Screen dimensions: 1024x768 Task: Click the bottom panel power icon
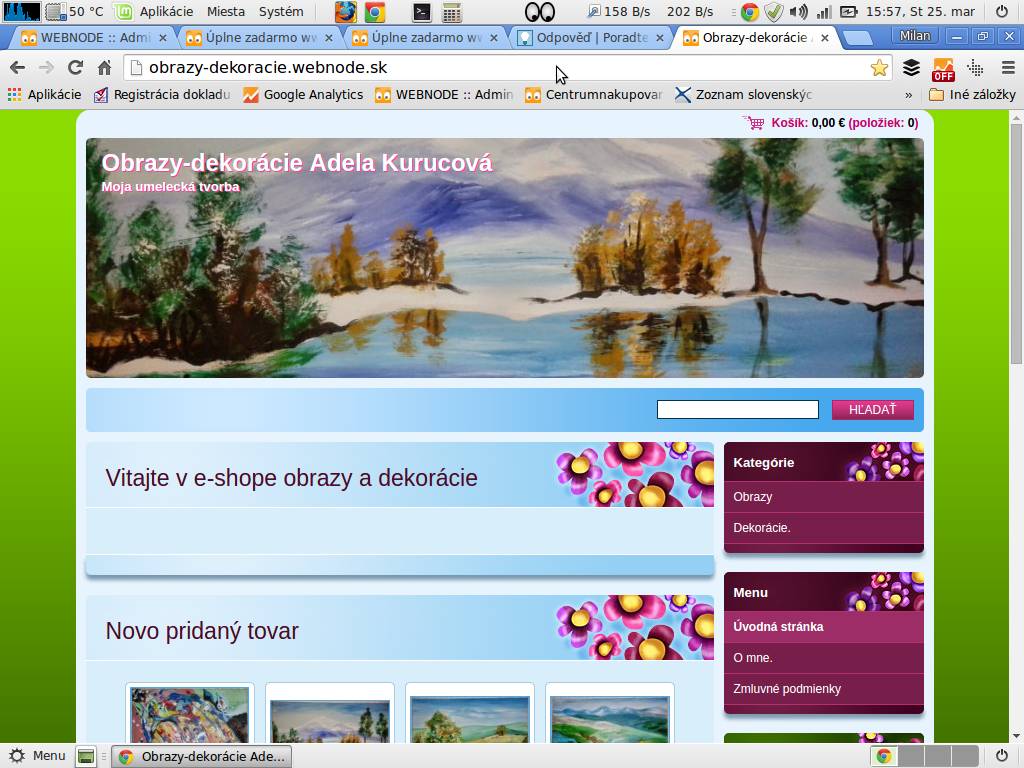(1000, 756)
